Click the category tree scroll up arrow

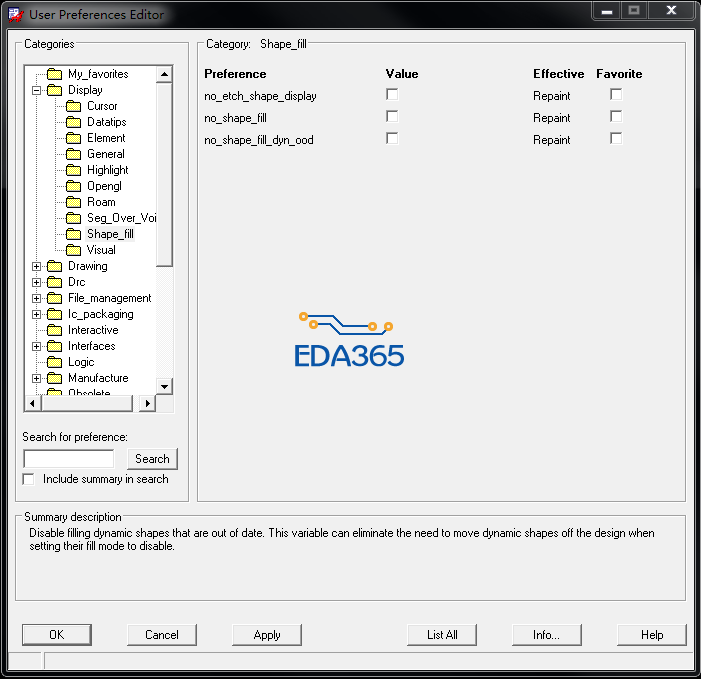(165, 74)
